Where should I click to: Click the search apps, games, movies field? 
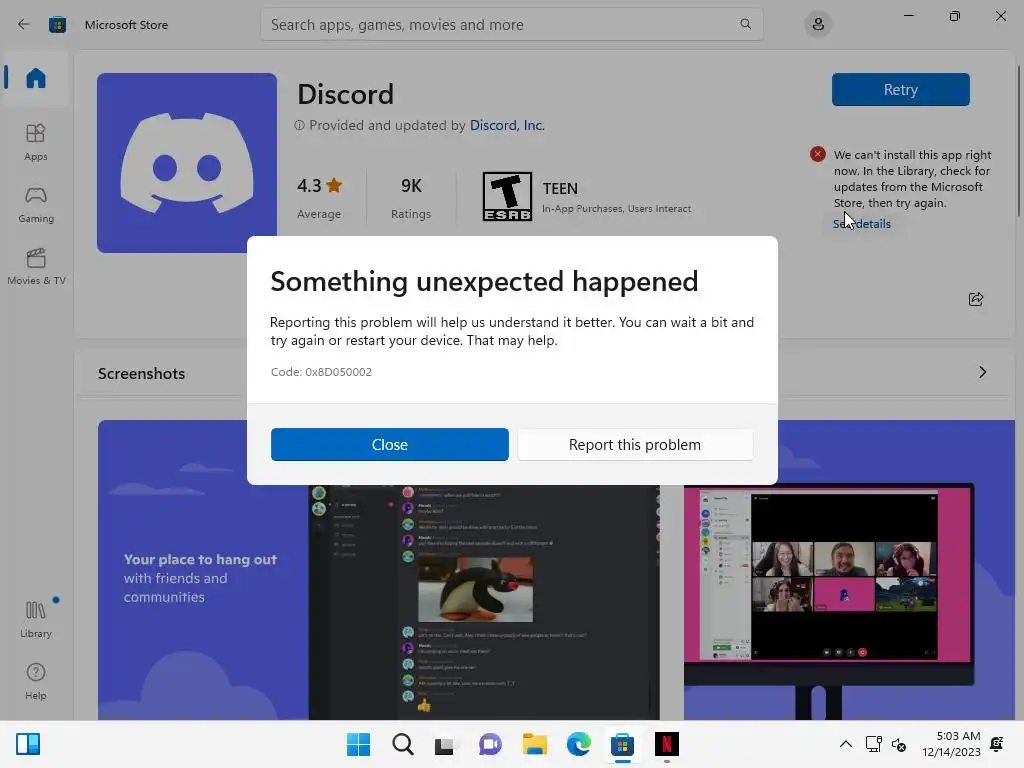(511, 25)
